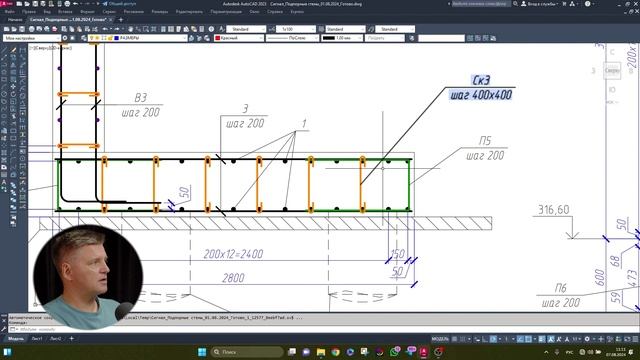Open the Файл menu
The width and height of the screenshot is (640, 360).
tap(10, 12)
